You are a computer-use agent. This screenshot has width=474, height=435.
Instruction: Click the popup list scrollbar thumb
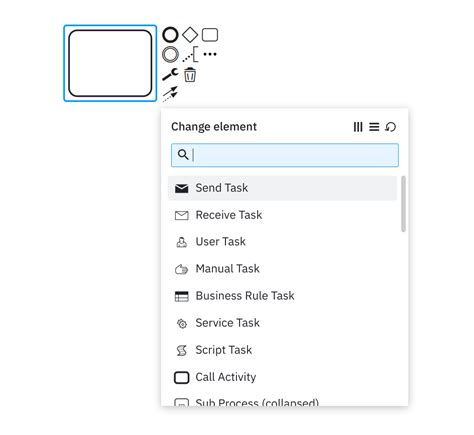point(403,204)
